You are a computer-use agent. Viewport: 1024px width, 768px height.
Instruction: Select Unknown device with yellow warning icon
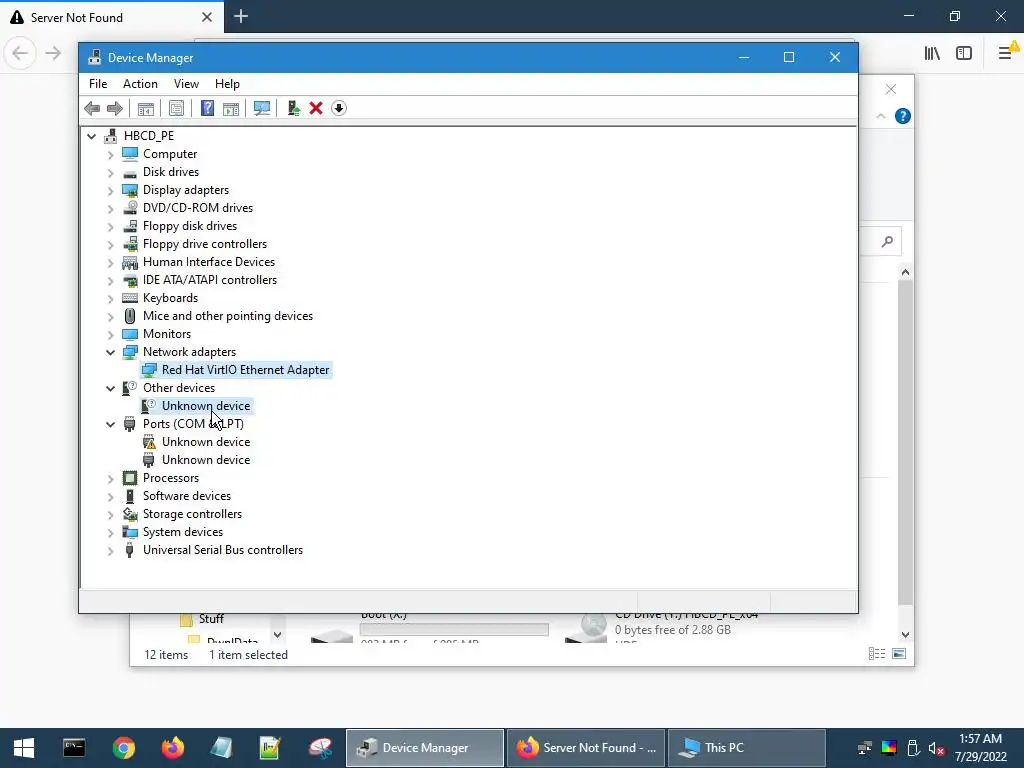coord(206,441)
